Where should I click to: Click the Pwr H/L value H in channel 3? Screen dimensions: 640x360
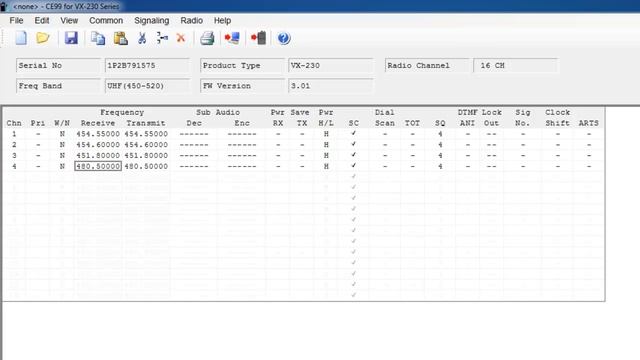coord(326,156)
